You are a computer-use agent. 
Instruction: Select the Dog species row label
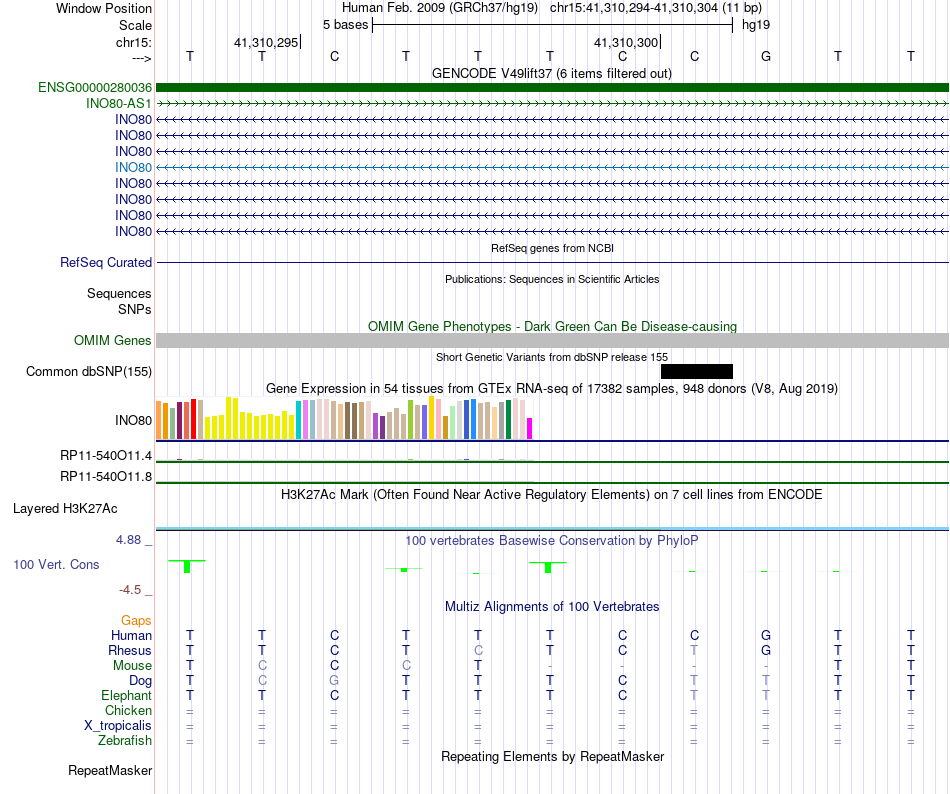[141, 681]
